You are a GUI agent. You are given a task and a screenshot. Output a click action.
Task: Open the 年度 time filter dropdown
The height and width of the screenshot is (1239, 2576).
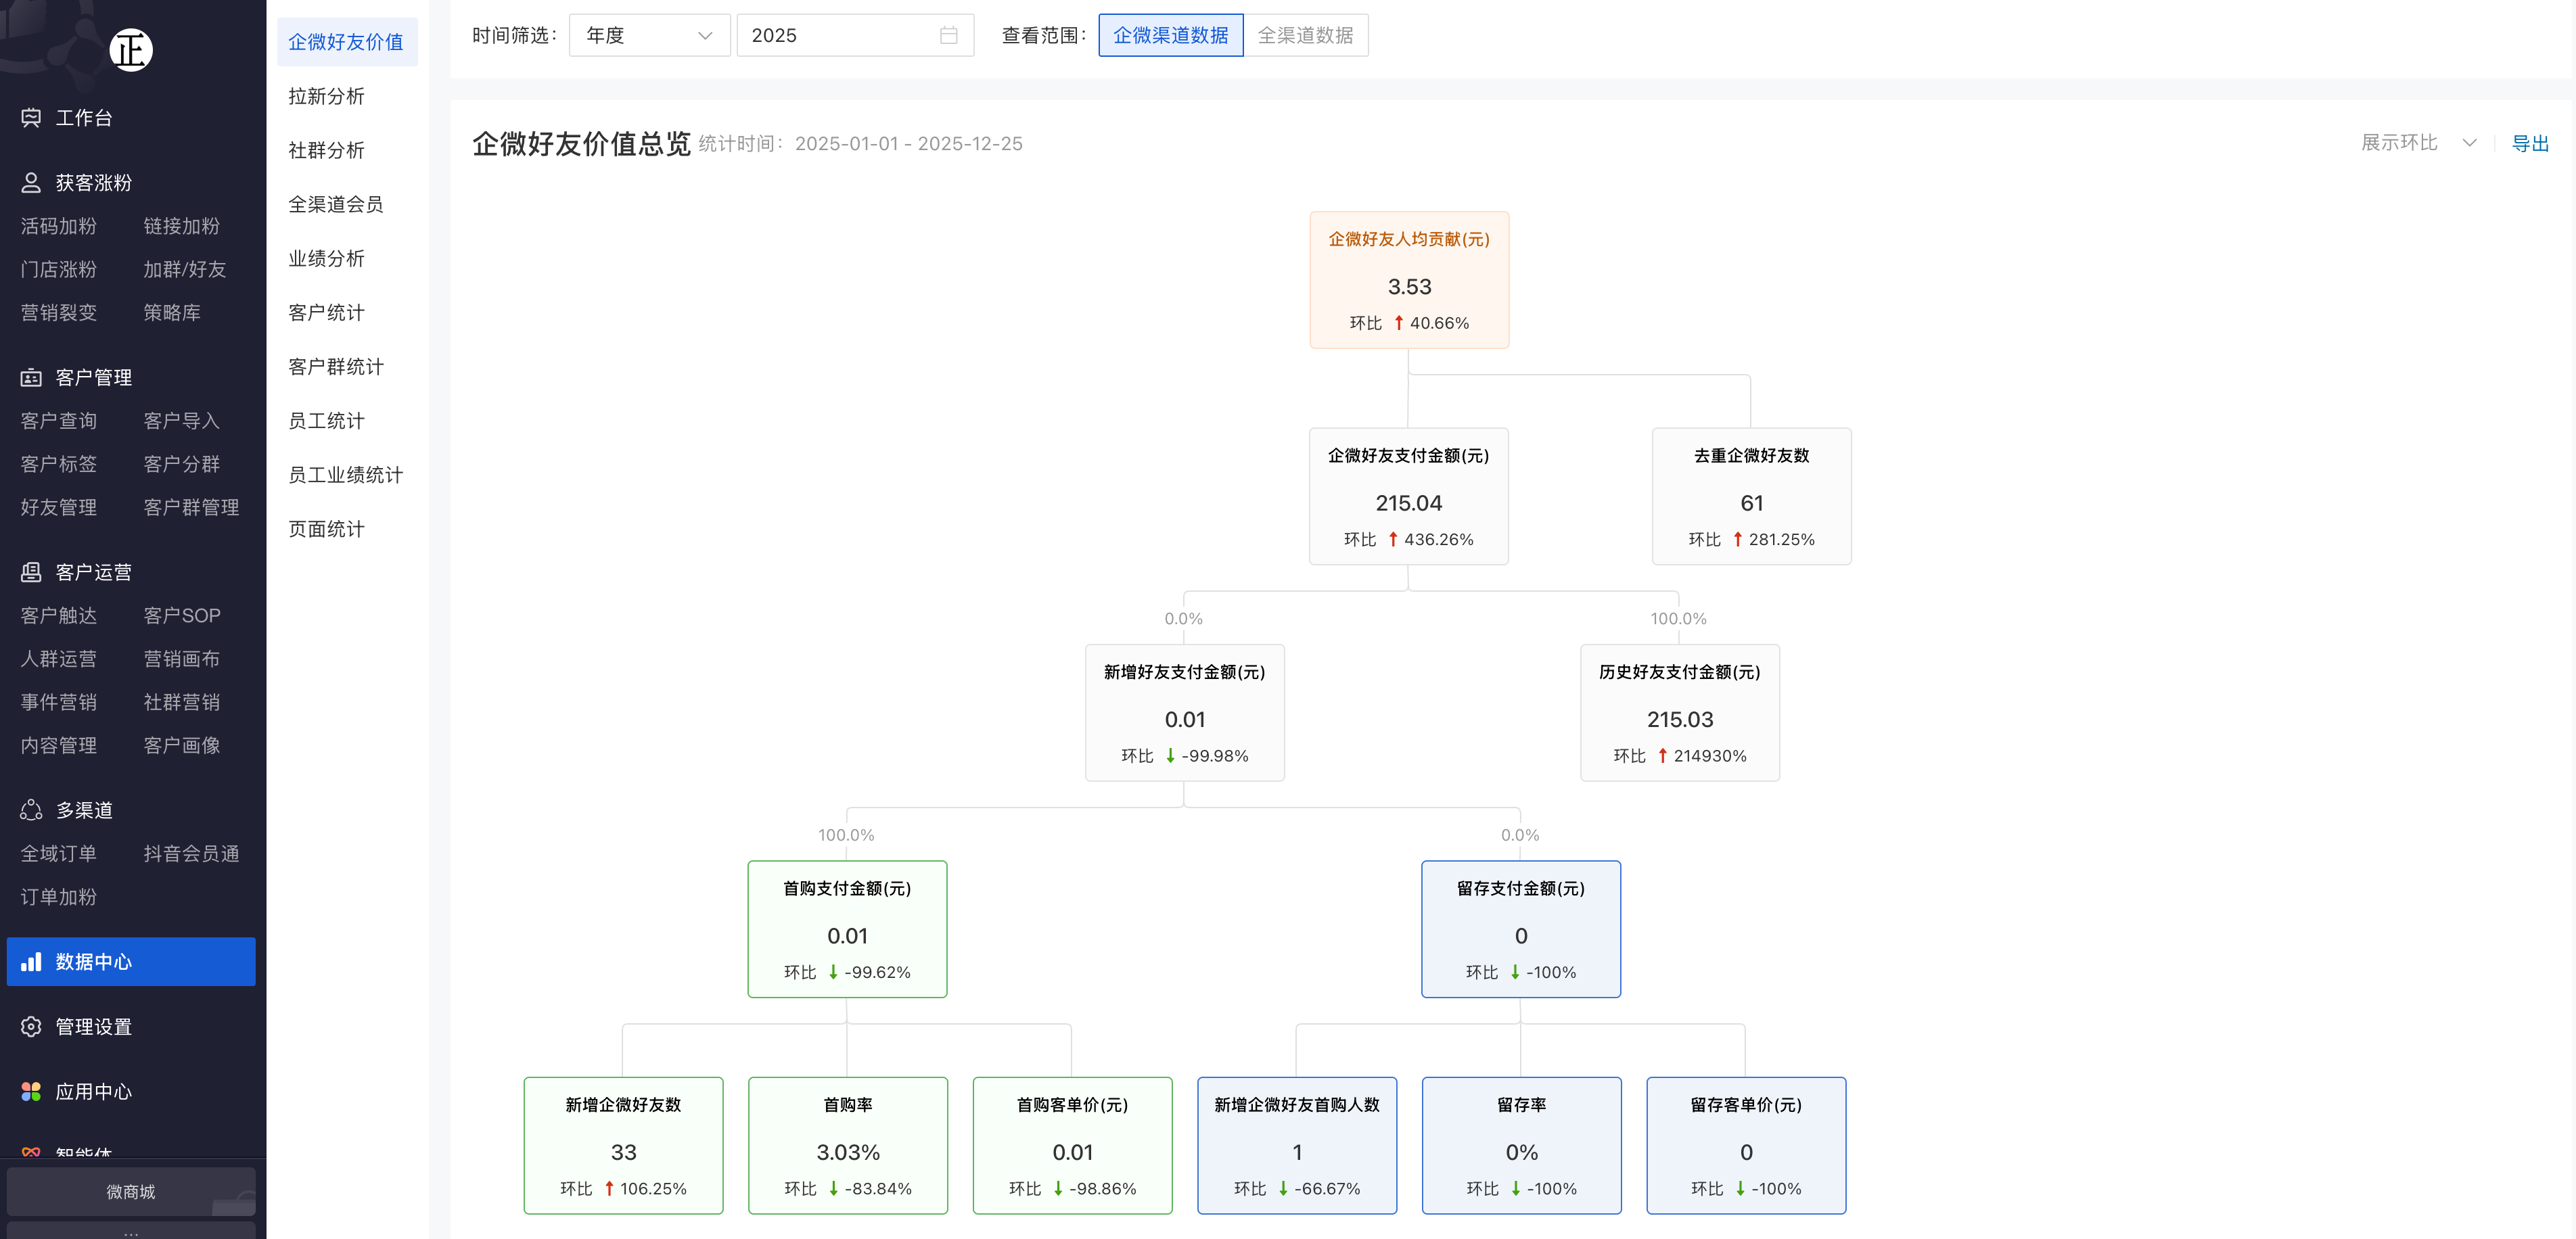[x=648, y=36]
